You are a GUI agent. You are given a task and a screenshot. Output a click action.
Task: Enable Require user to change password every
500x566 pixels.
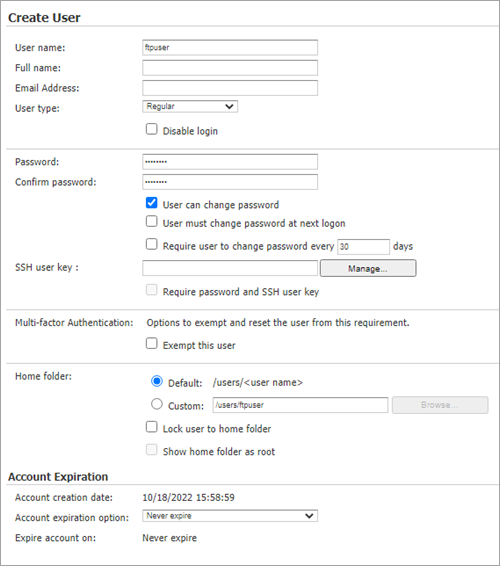tap(152, 244)
